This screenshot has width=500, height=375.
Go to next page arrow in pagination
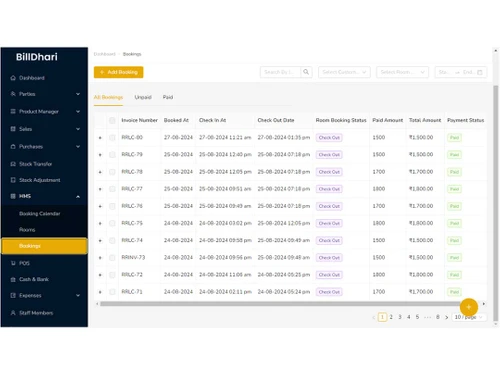pos(447,317)
